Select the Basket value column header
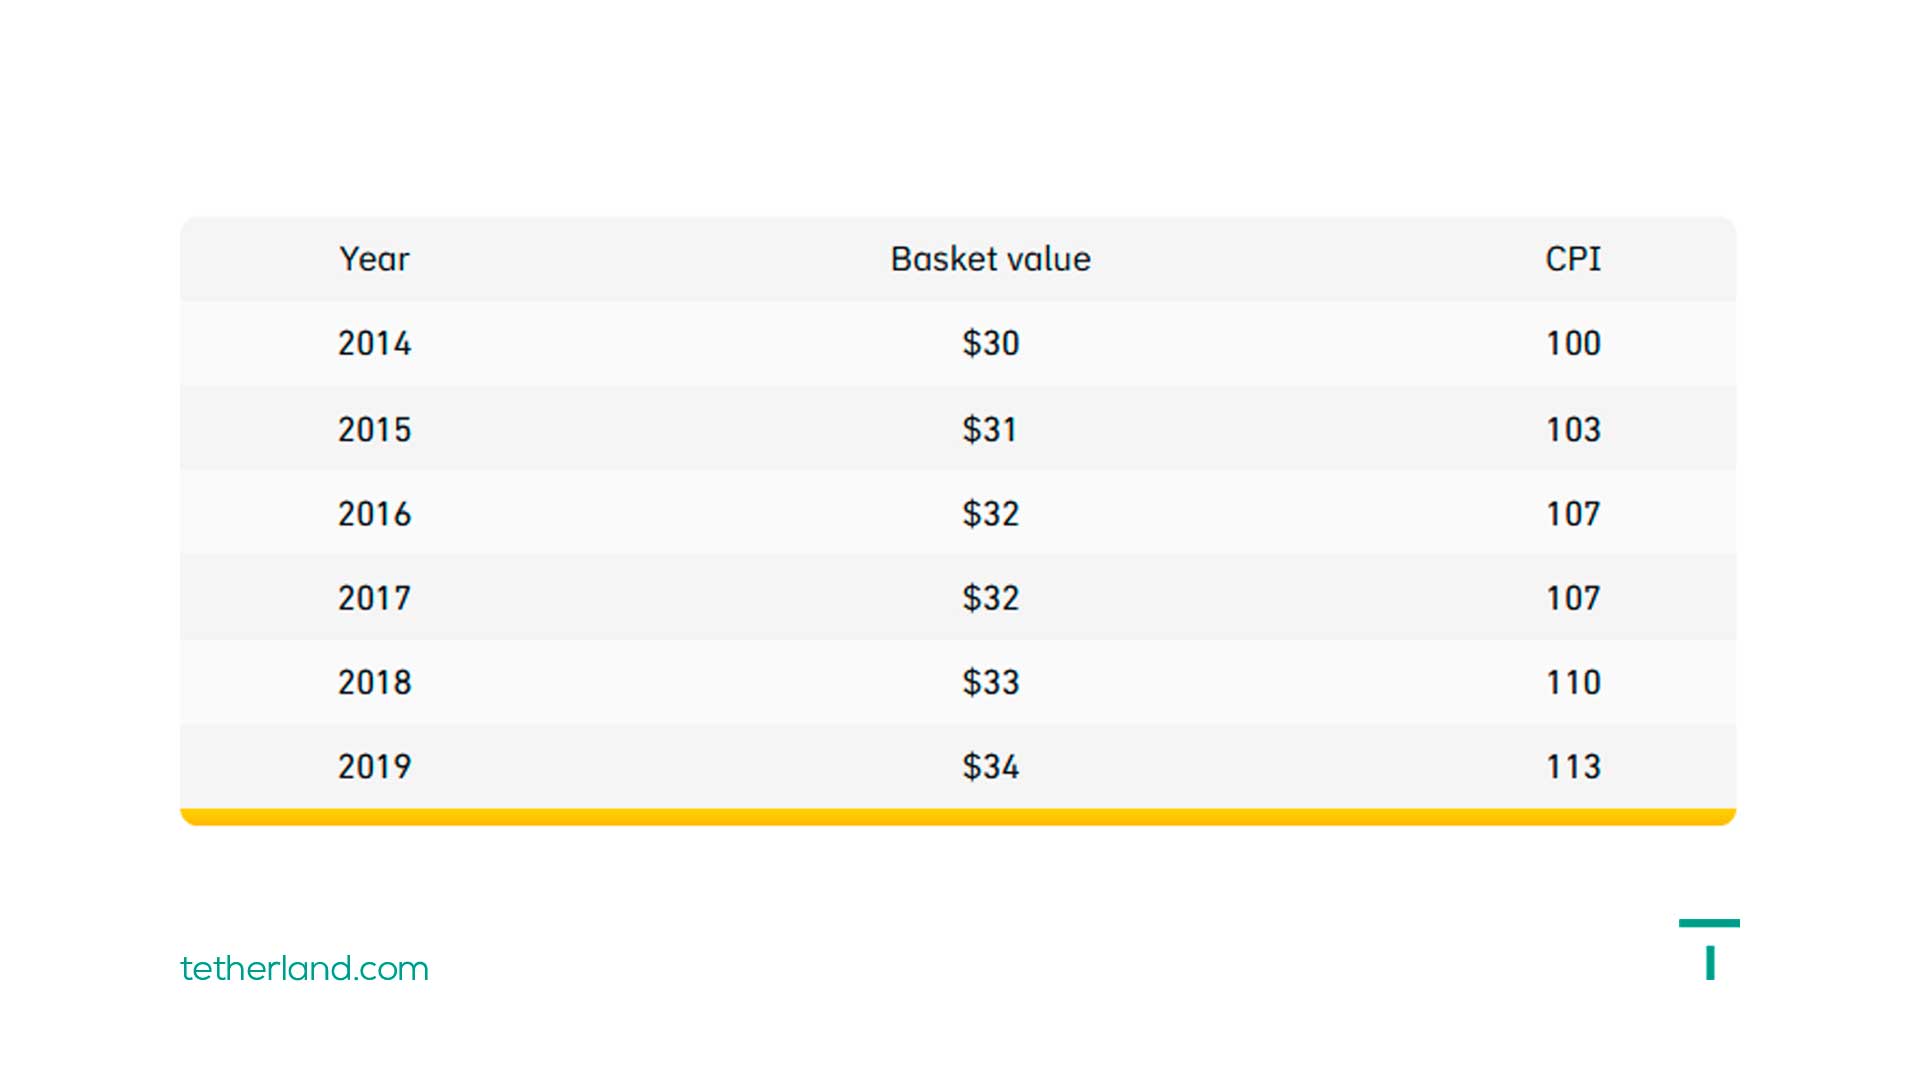Screen dimensions: 1920x1080 click(x=990, y=259)
